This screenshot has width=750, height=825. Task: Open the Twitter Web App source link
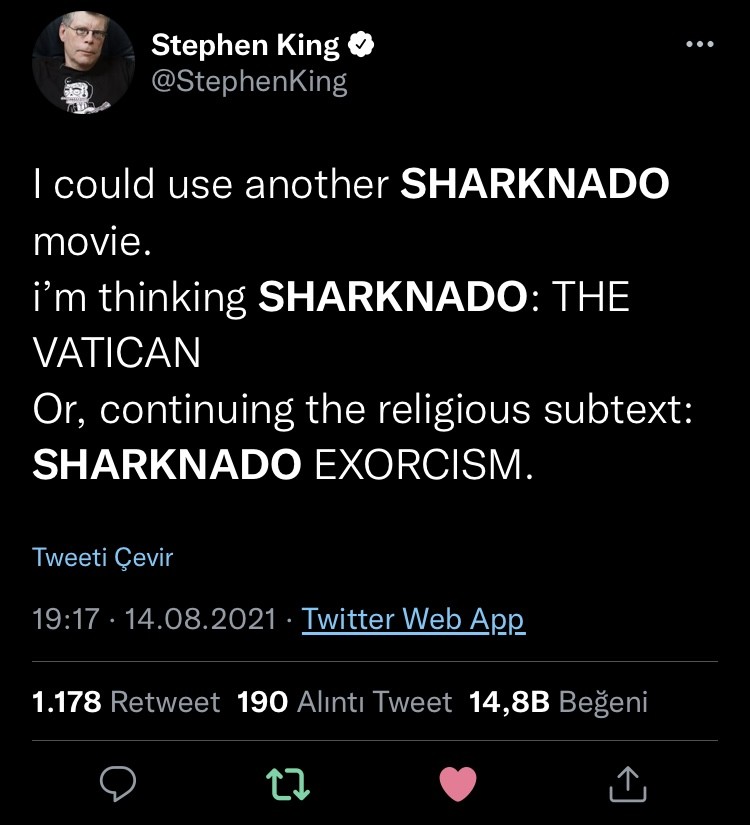click(x=413, y=619)
